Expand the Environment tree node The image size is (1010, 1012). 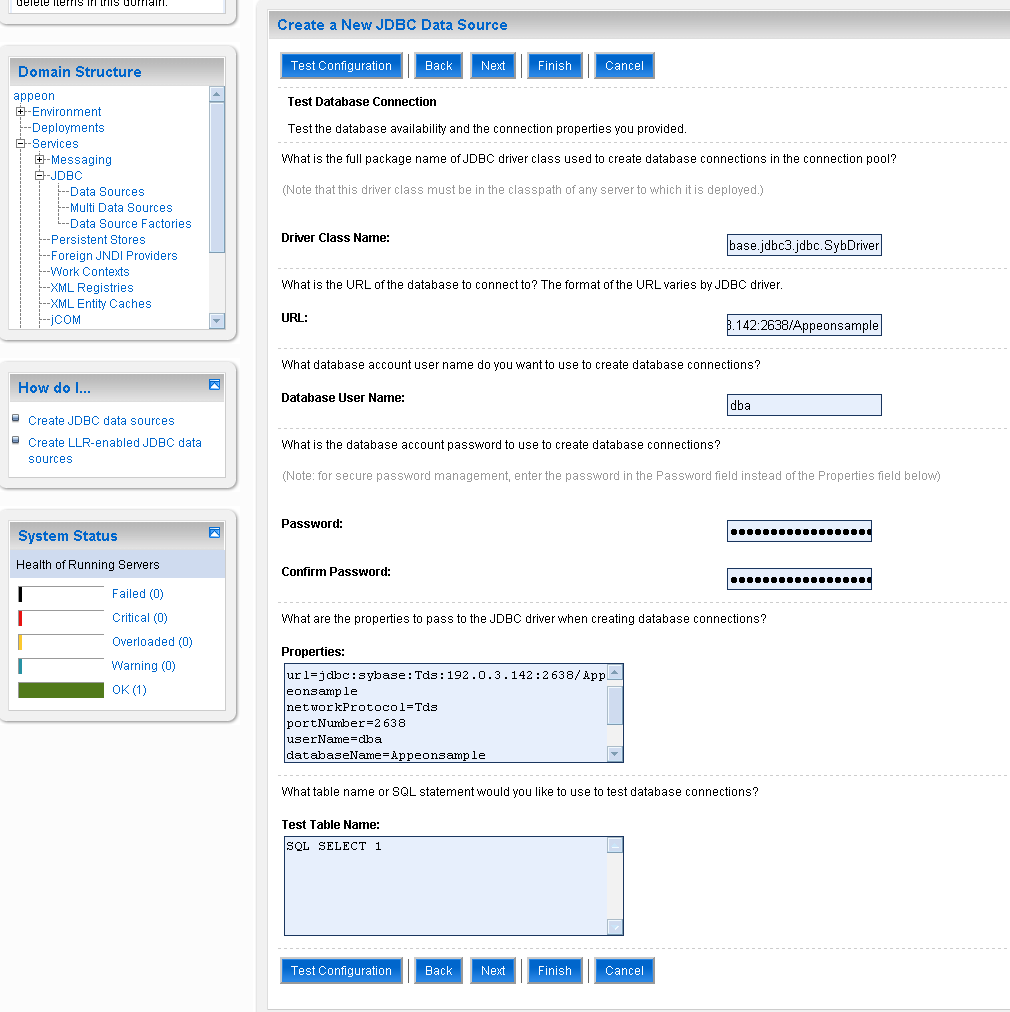point(21,112)
